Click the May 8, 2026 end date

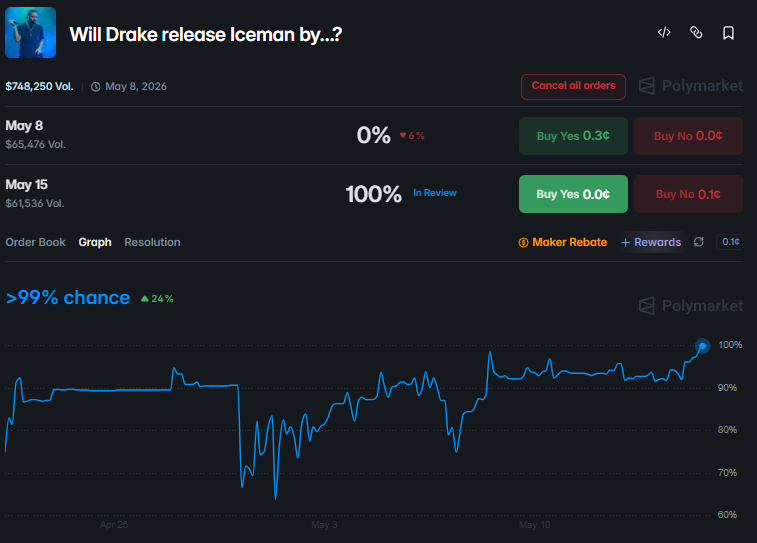136,86
